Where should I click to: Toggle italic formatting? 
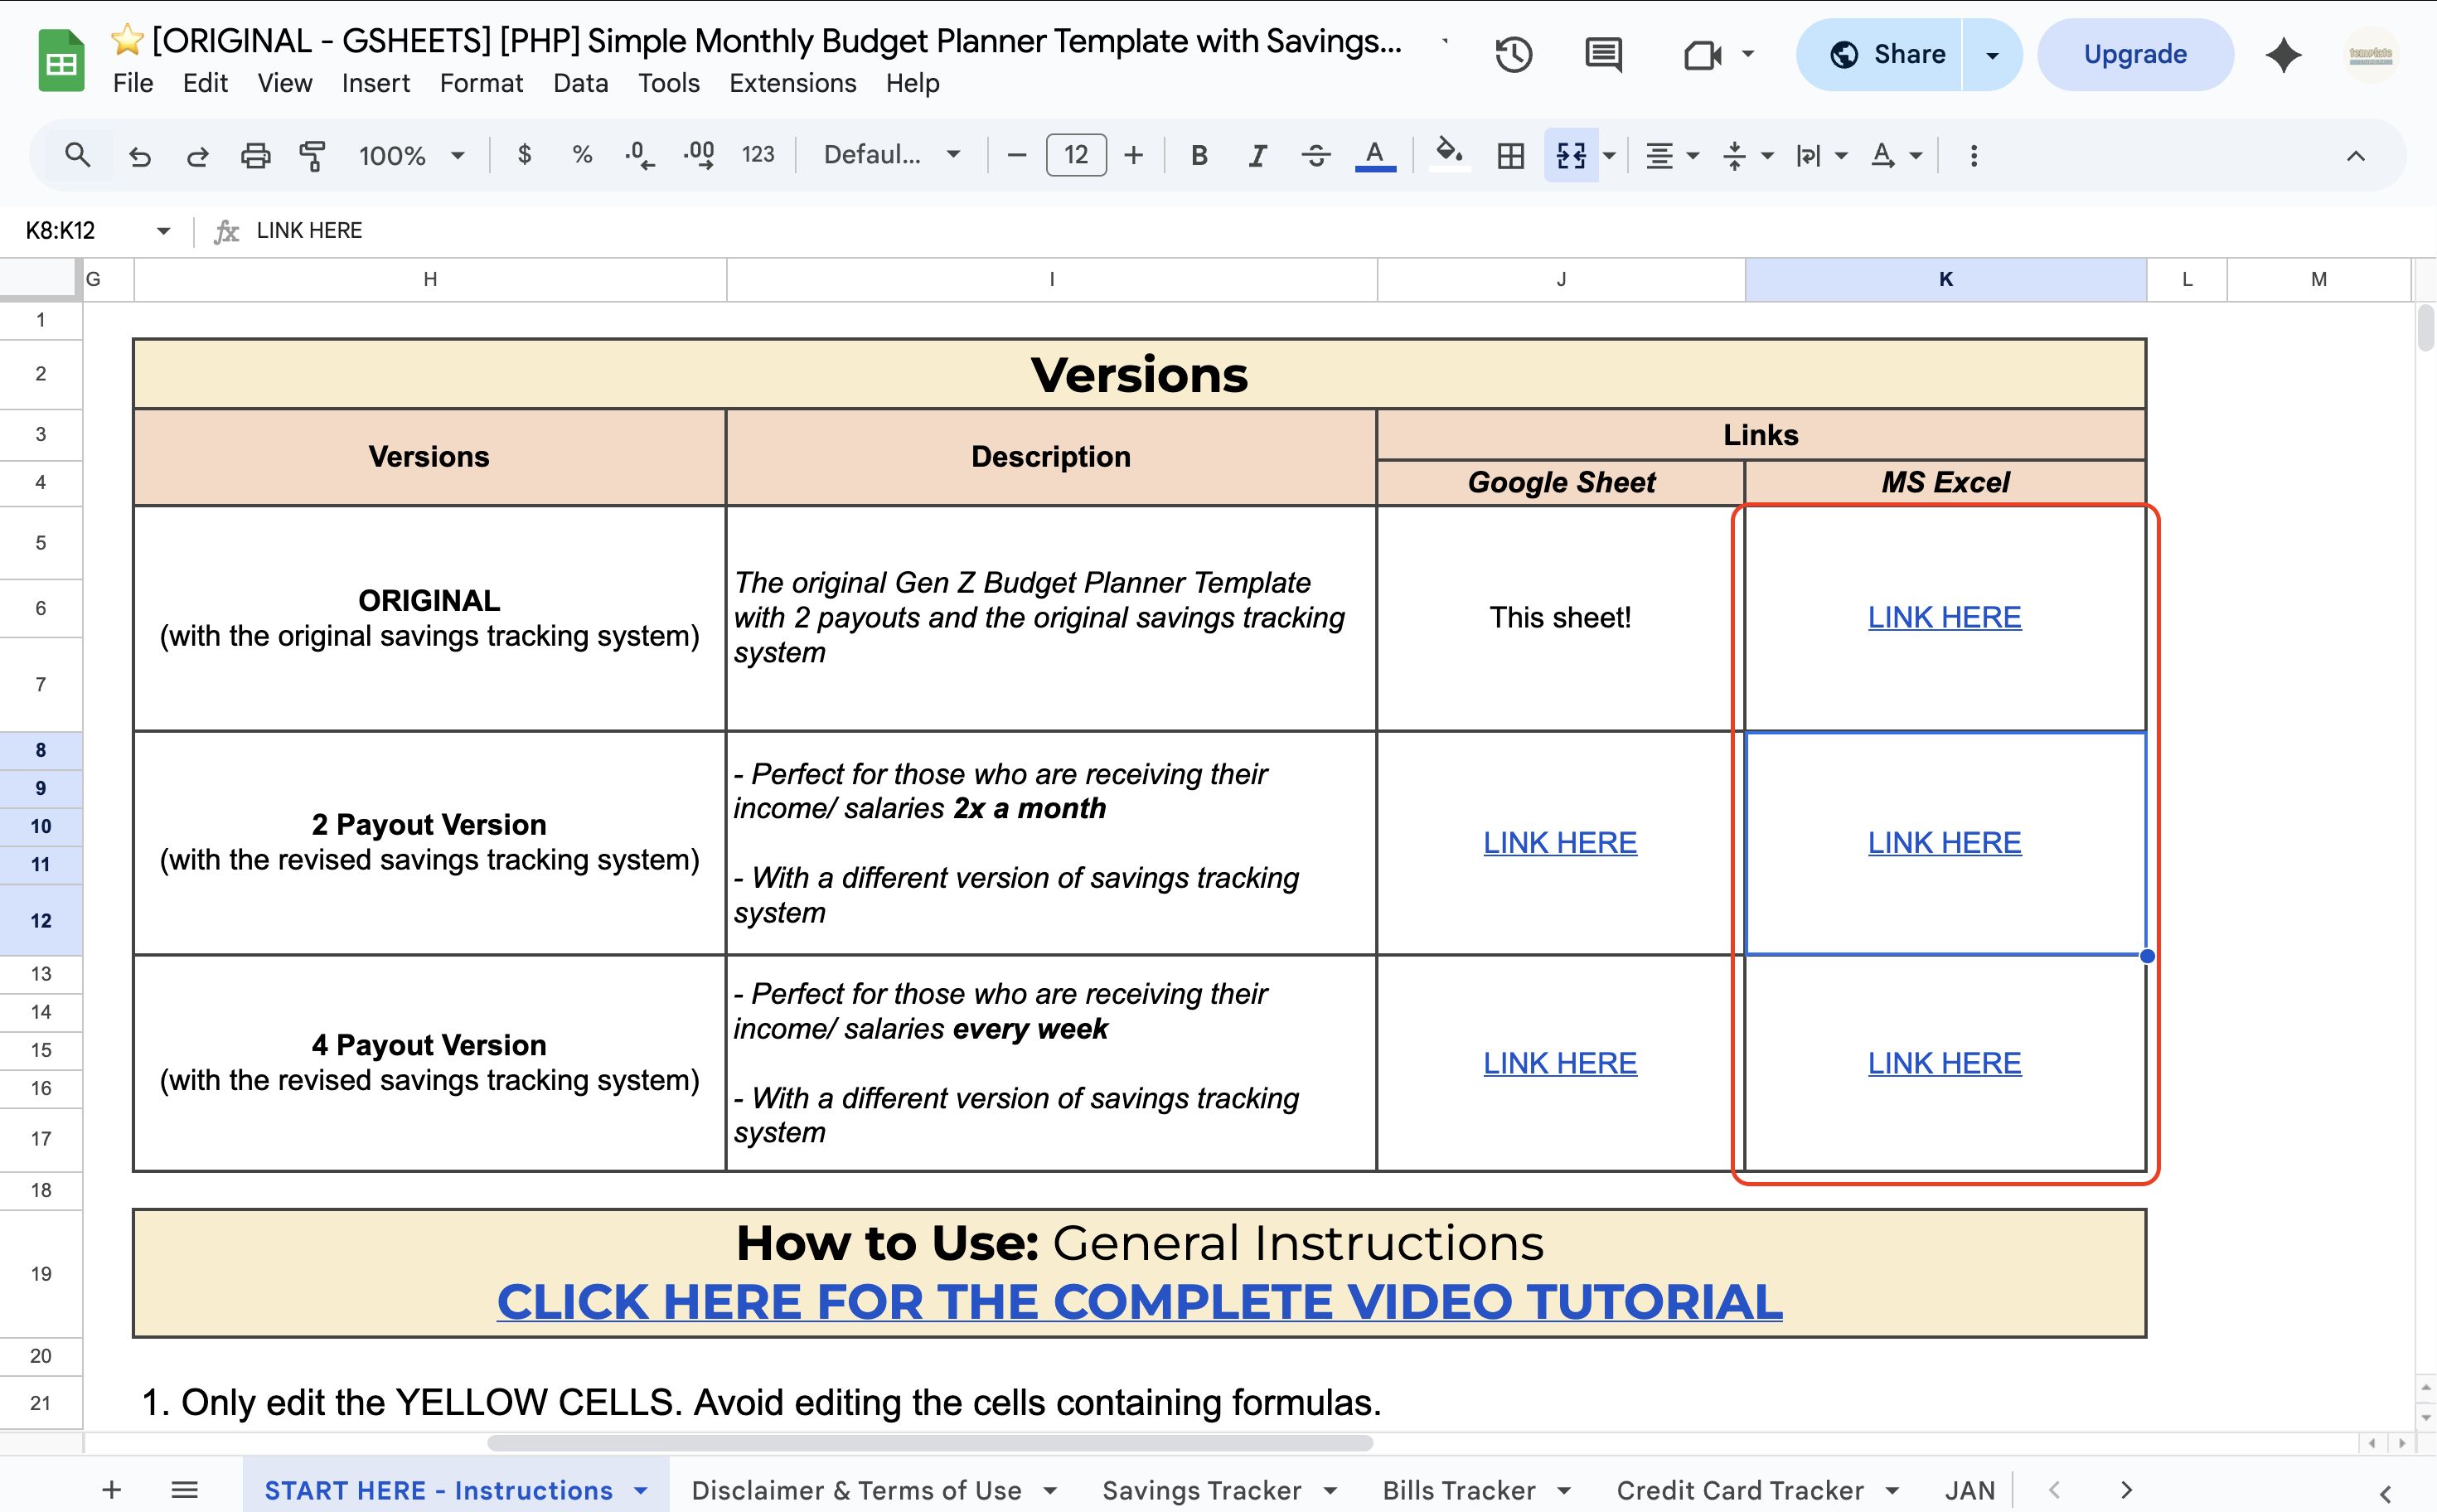1257,155
